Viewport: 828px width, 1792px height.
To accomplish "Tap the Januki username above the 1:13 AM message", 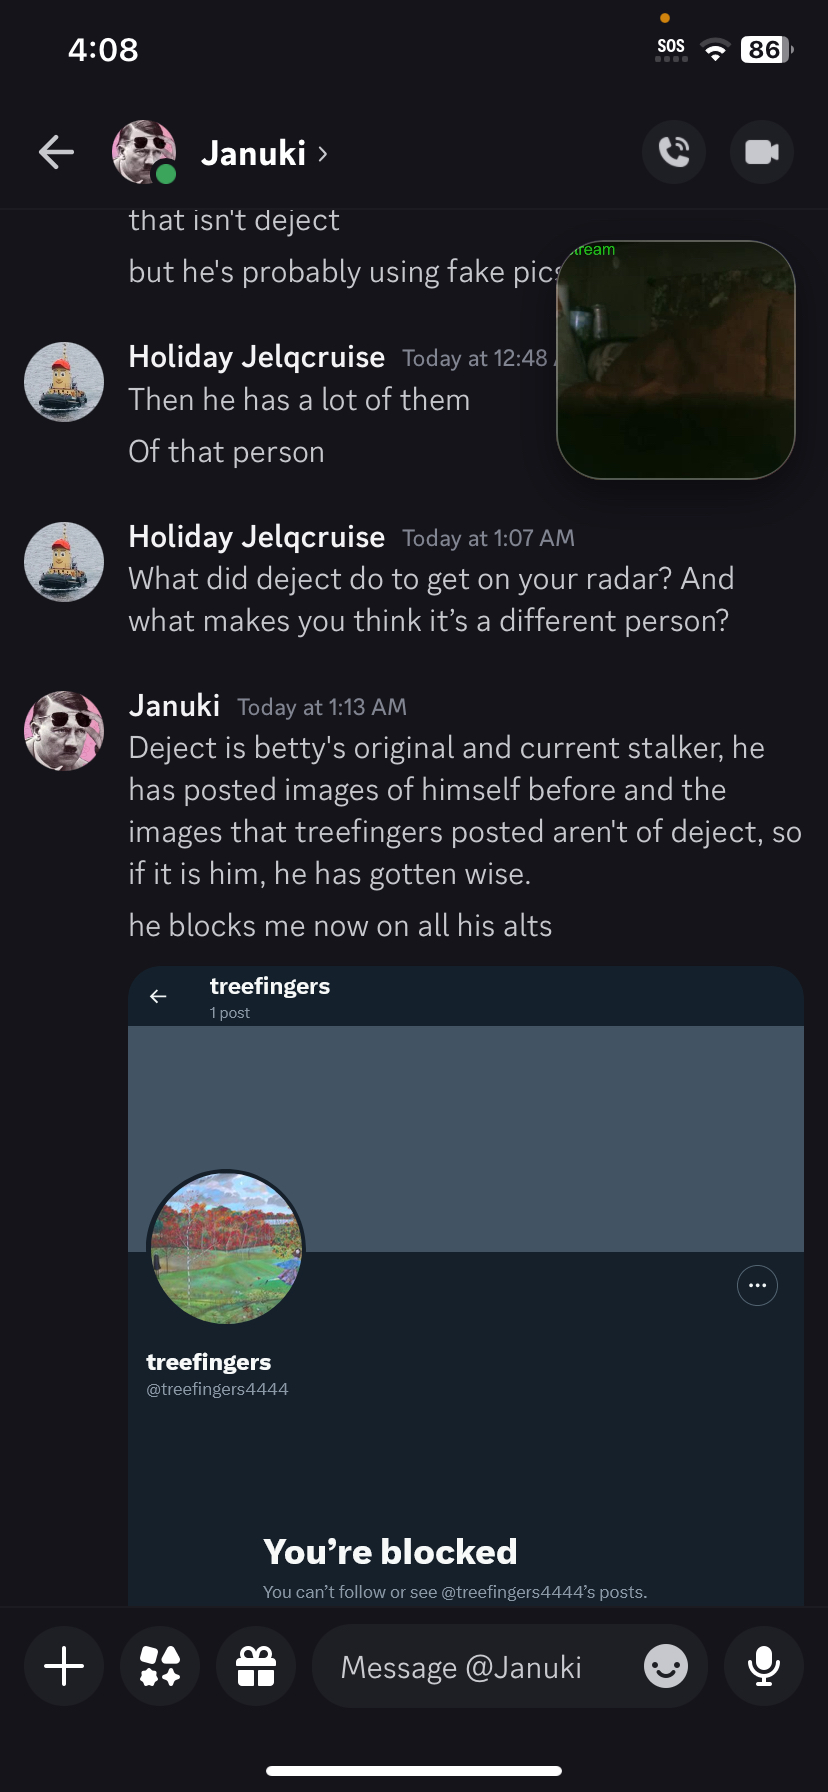I will coord(174,706).
